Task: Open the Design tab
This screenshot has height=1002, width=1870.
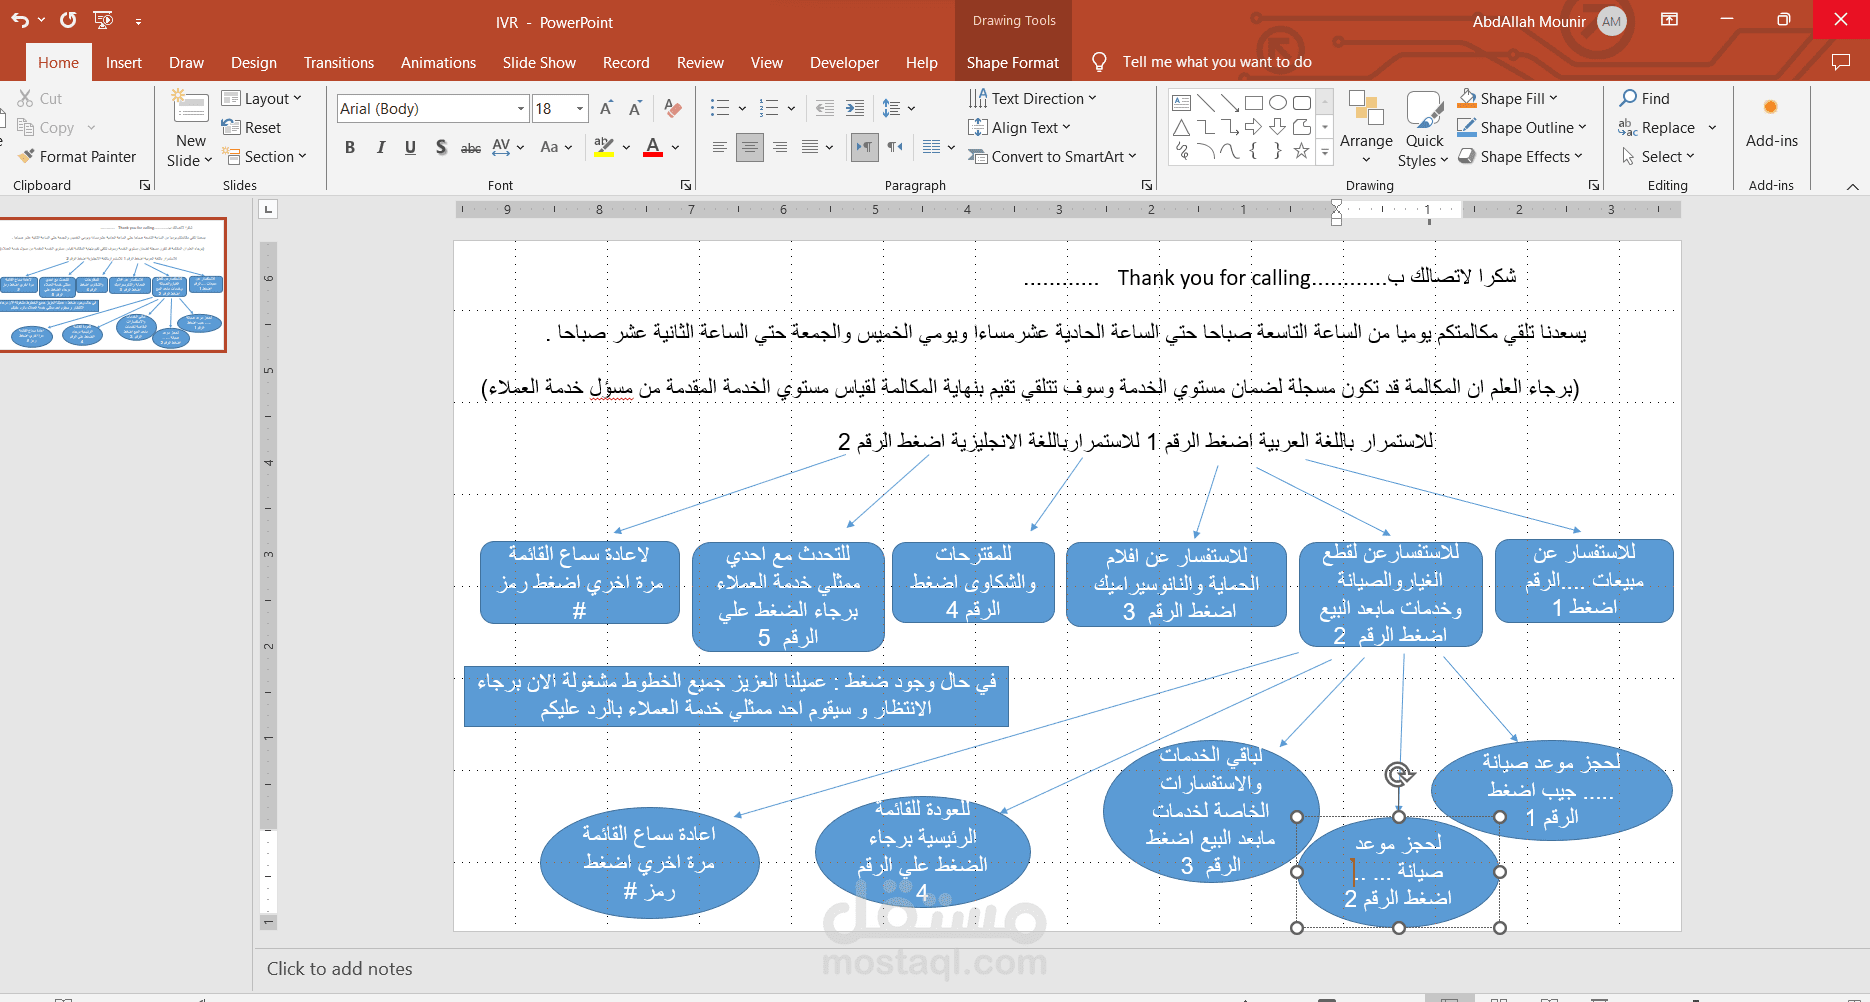Action: (254, 62)
